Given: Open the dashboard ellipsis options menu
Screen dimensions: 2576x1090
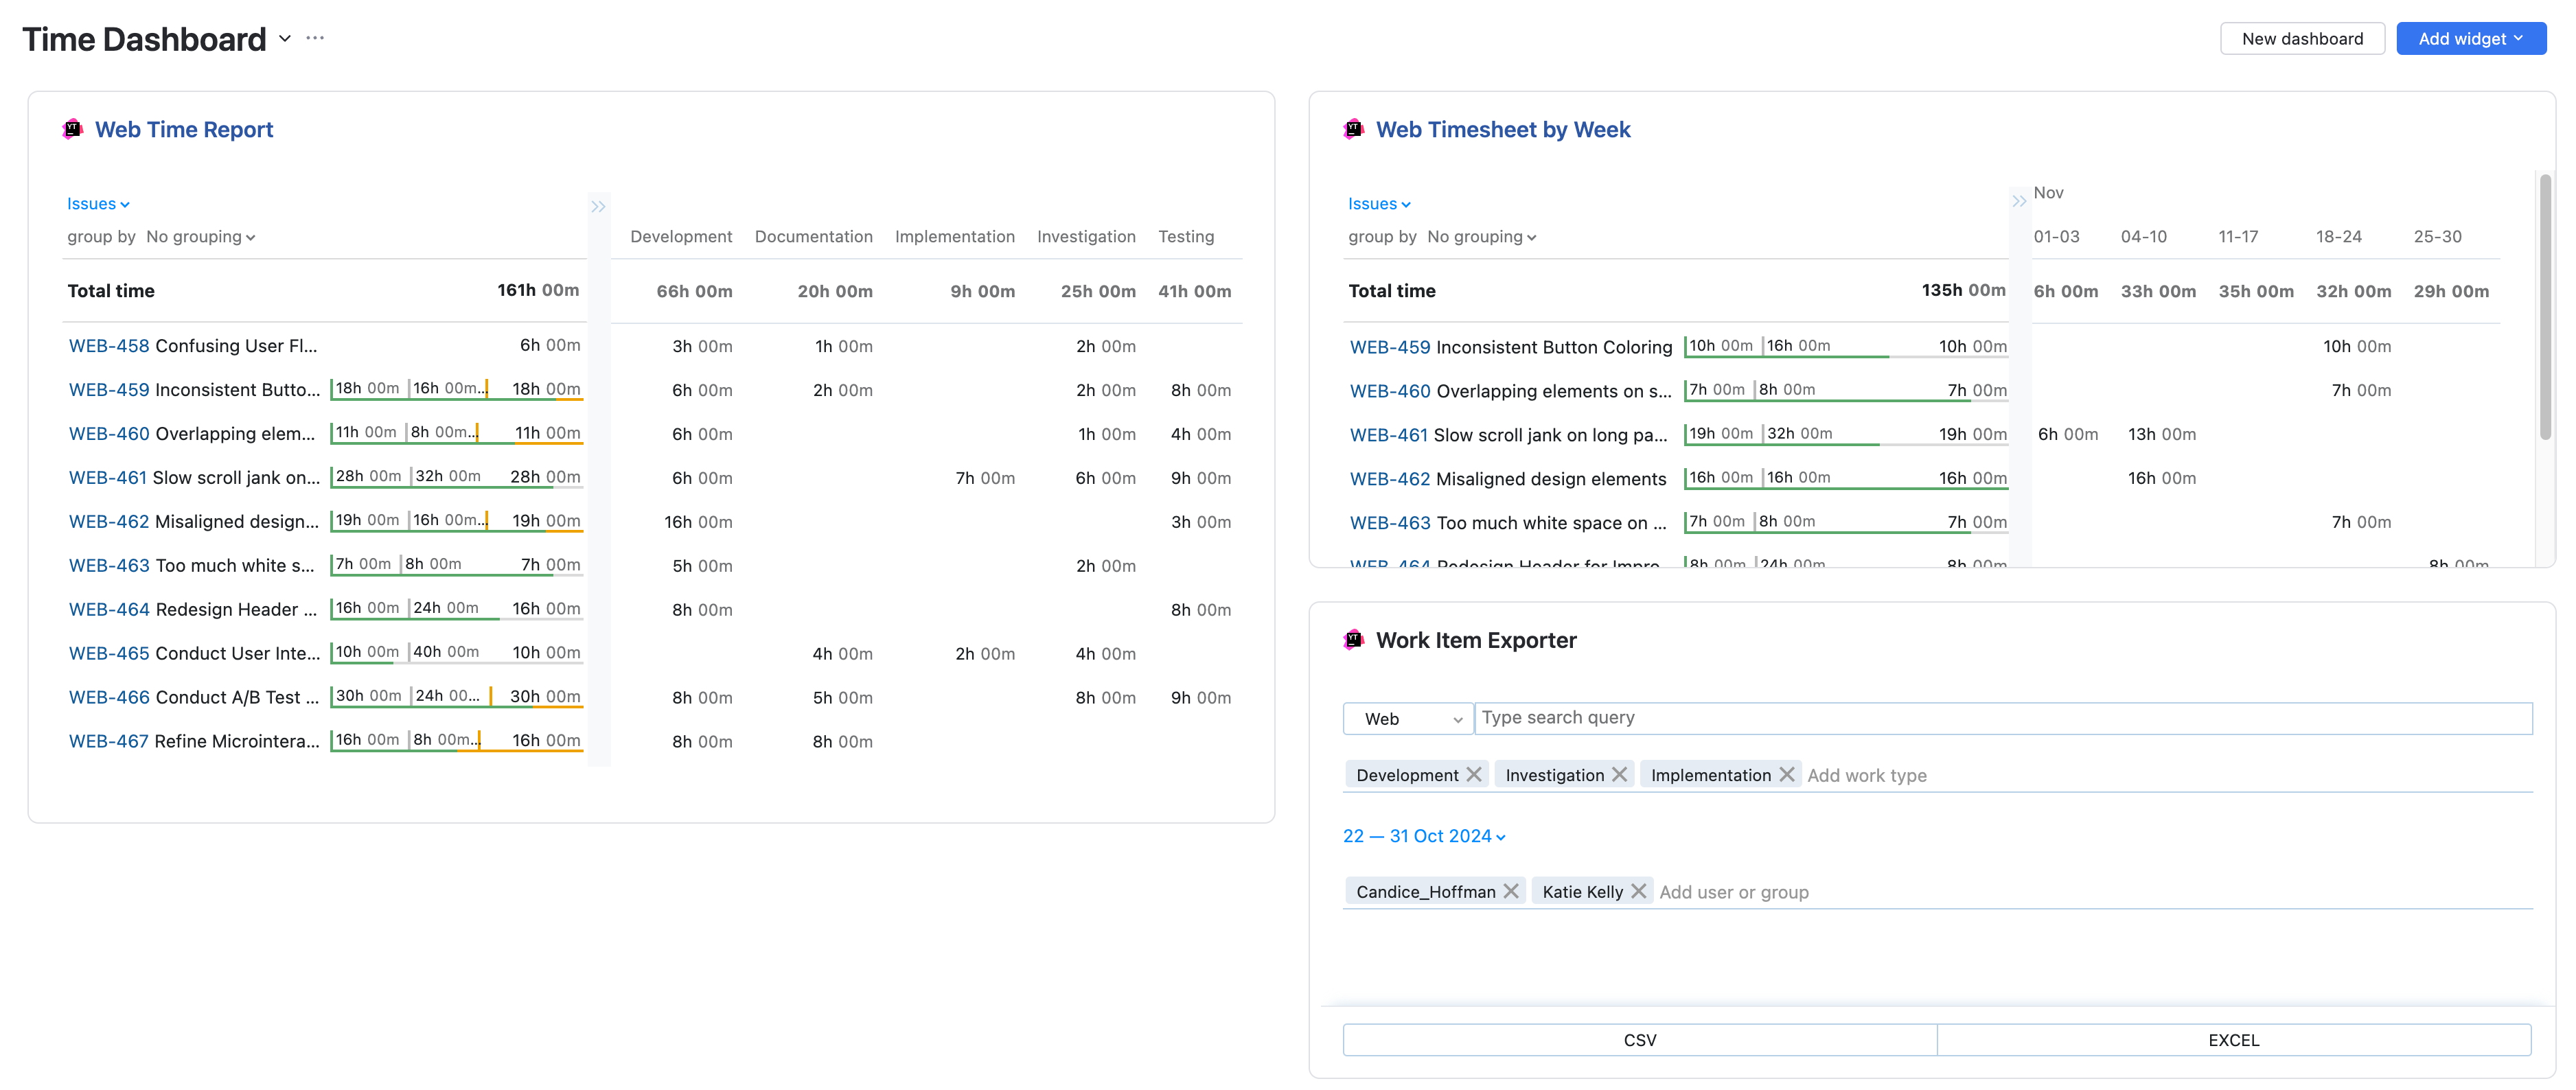Looking at the screenshot, I should pos(315,38).
